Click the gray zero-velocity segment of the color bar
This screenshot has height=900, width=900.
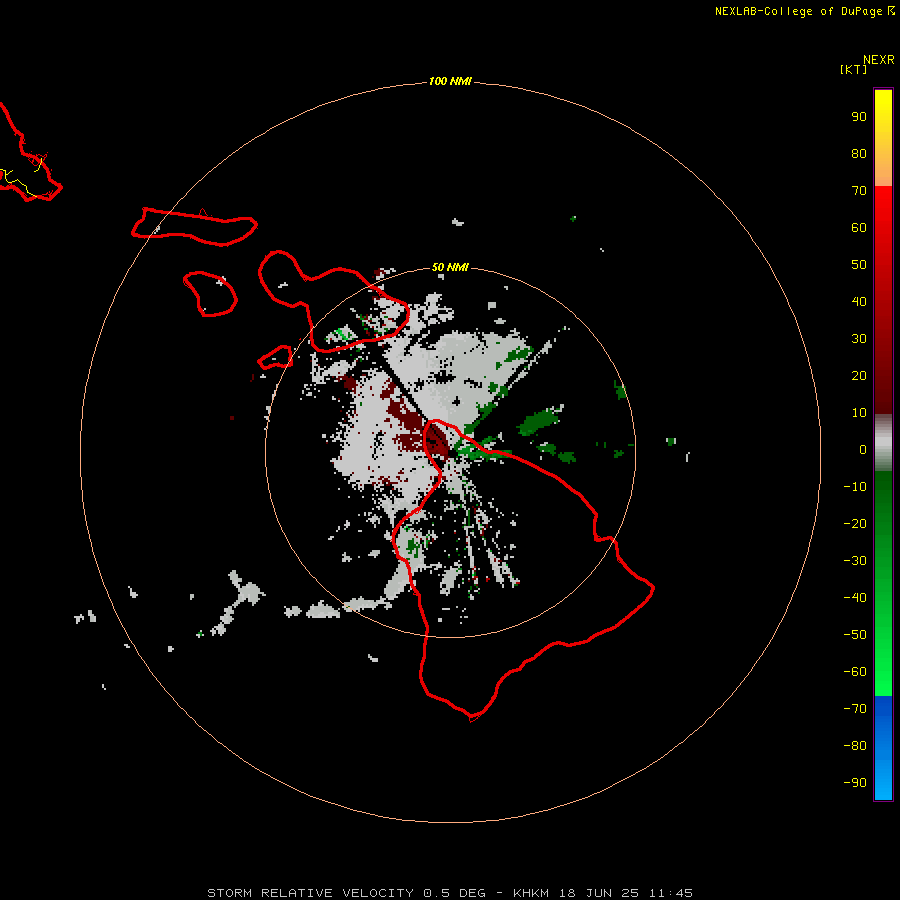tap(883, 443)
